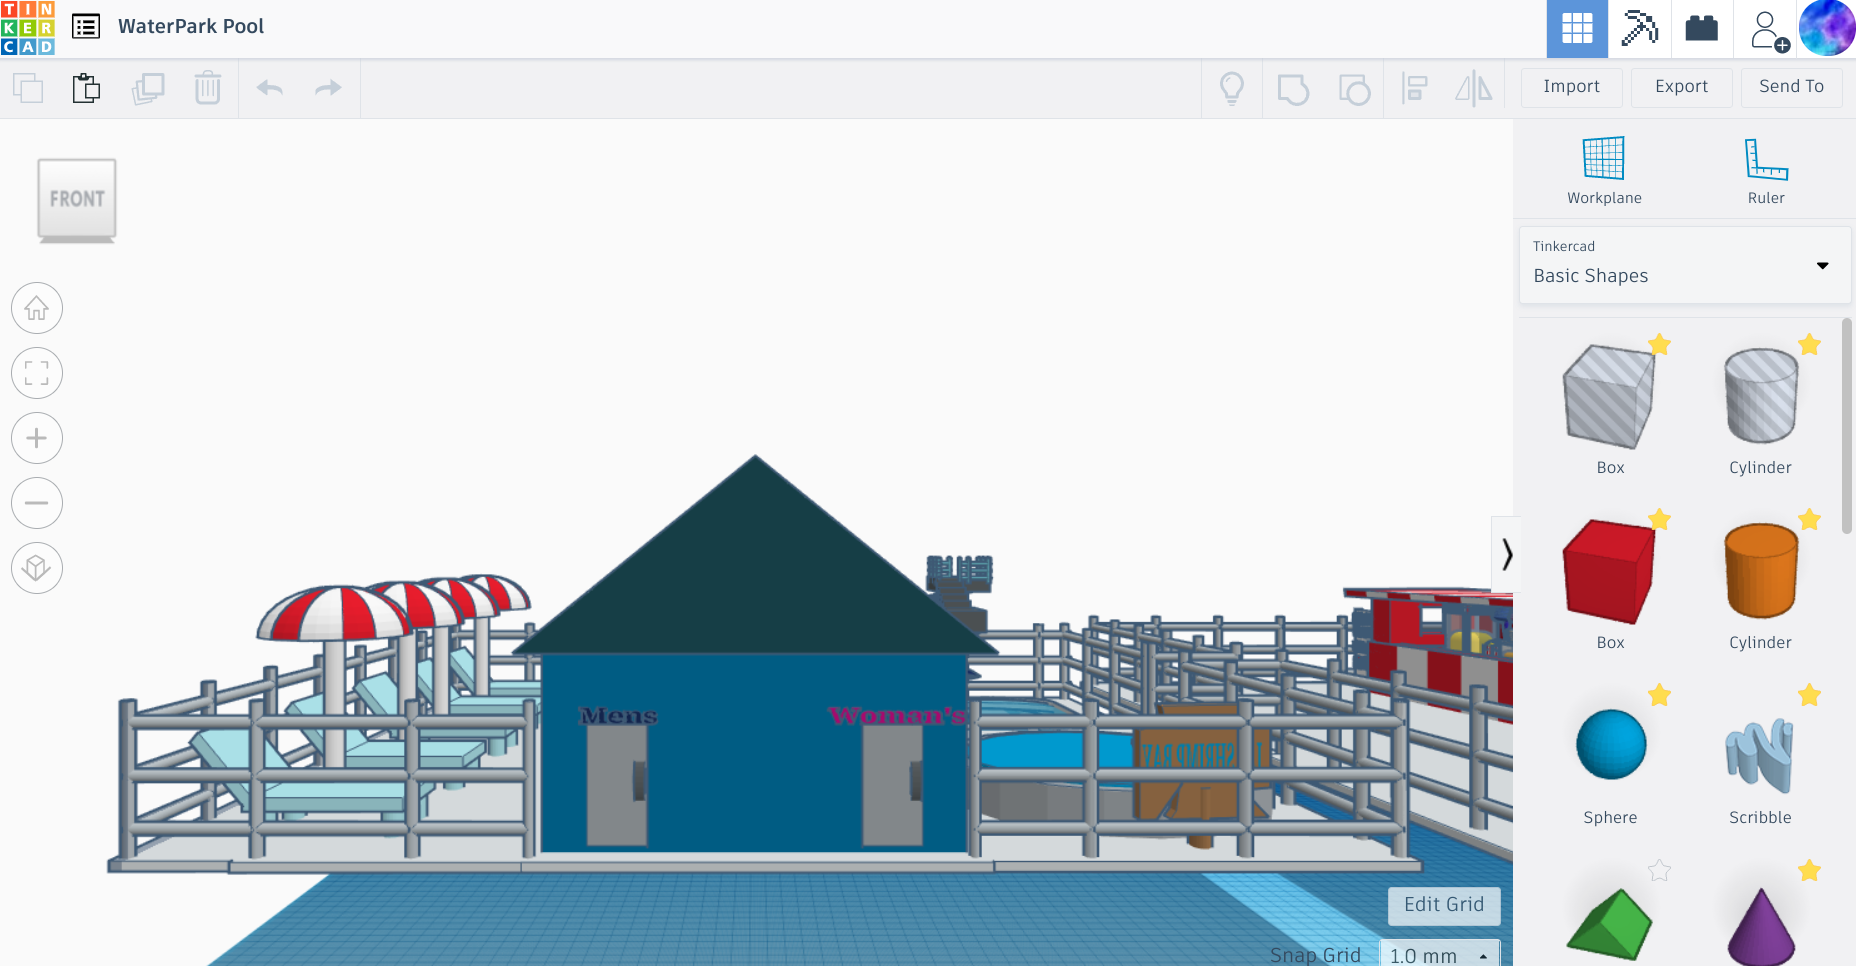This screenshot has width=1856, height=966.
Task: Invite collaborators with add person icon
Action: (1768, 30)
